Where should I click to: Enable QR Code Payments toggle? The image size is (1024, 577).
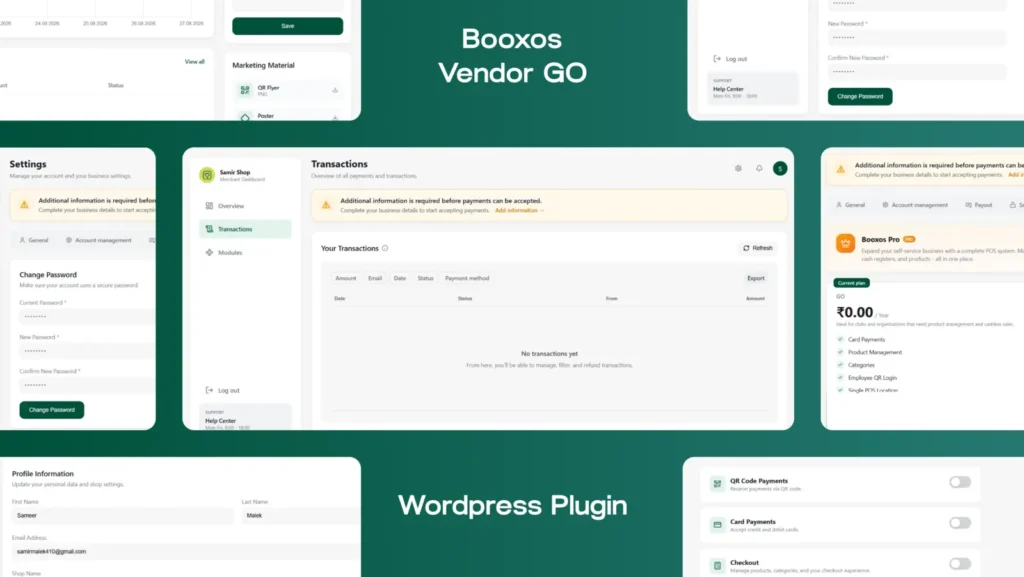(x=960, y=482)
